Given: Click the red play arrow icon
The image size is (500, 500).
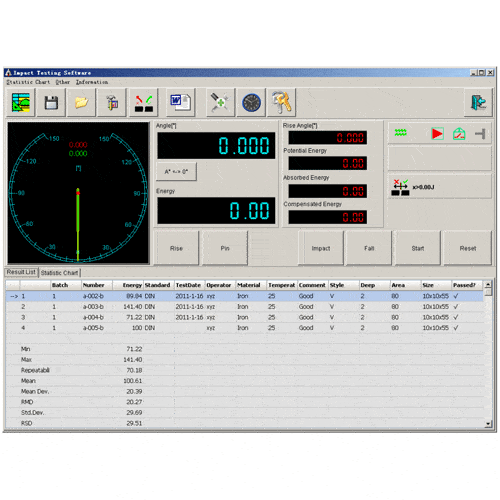Looking at the screenshot, I should click(x=437, y=134).
